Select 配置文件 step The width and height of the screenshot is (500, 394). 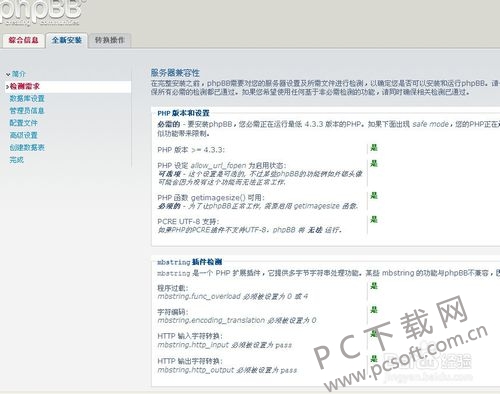(x=23, y=123)
